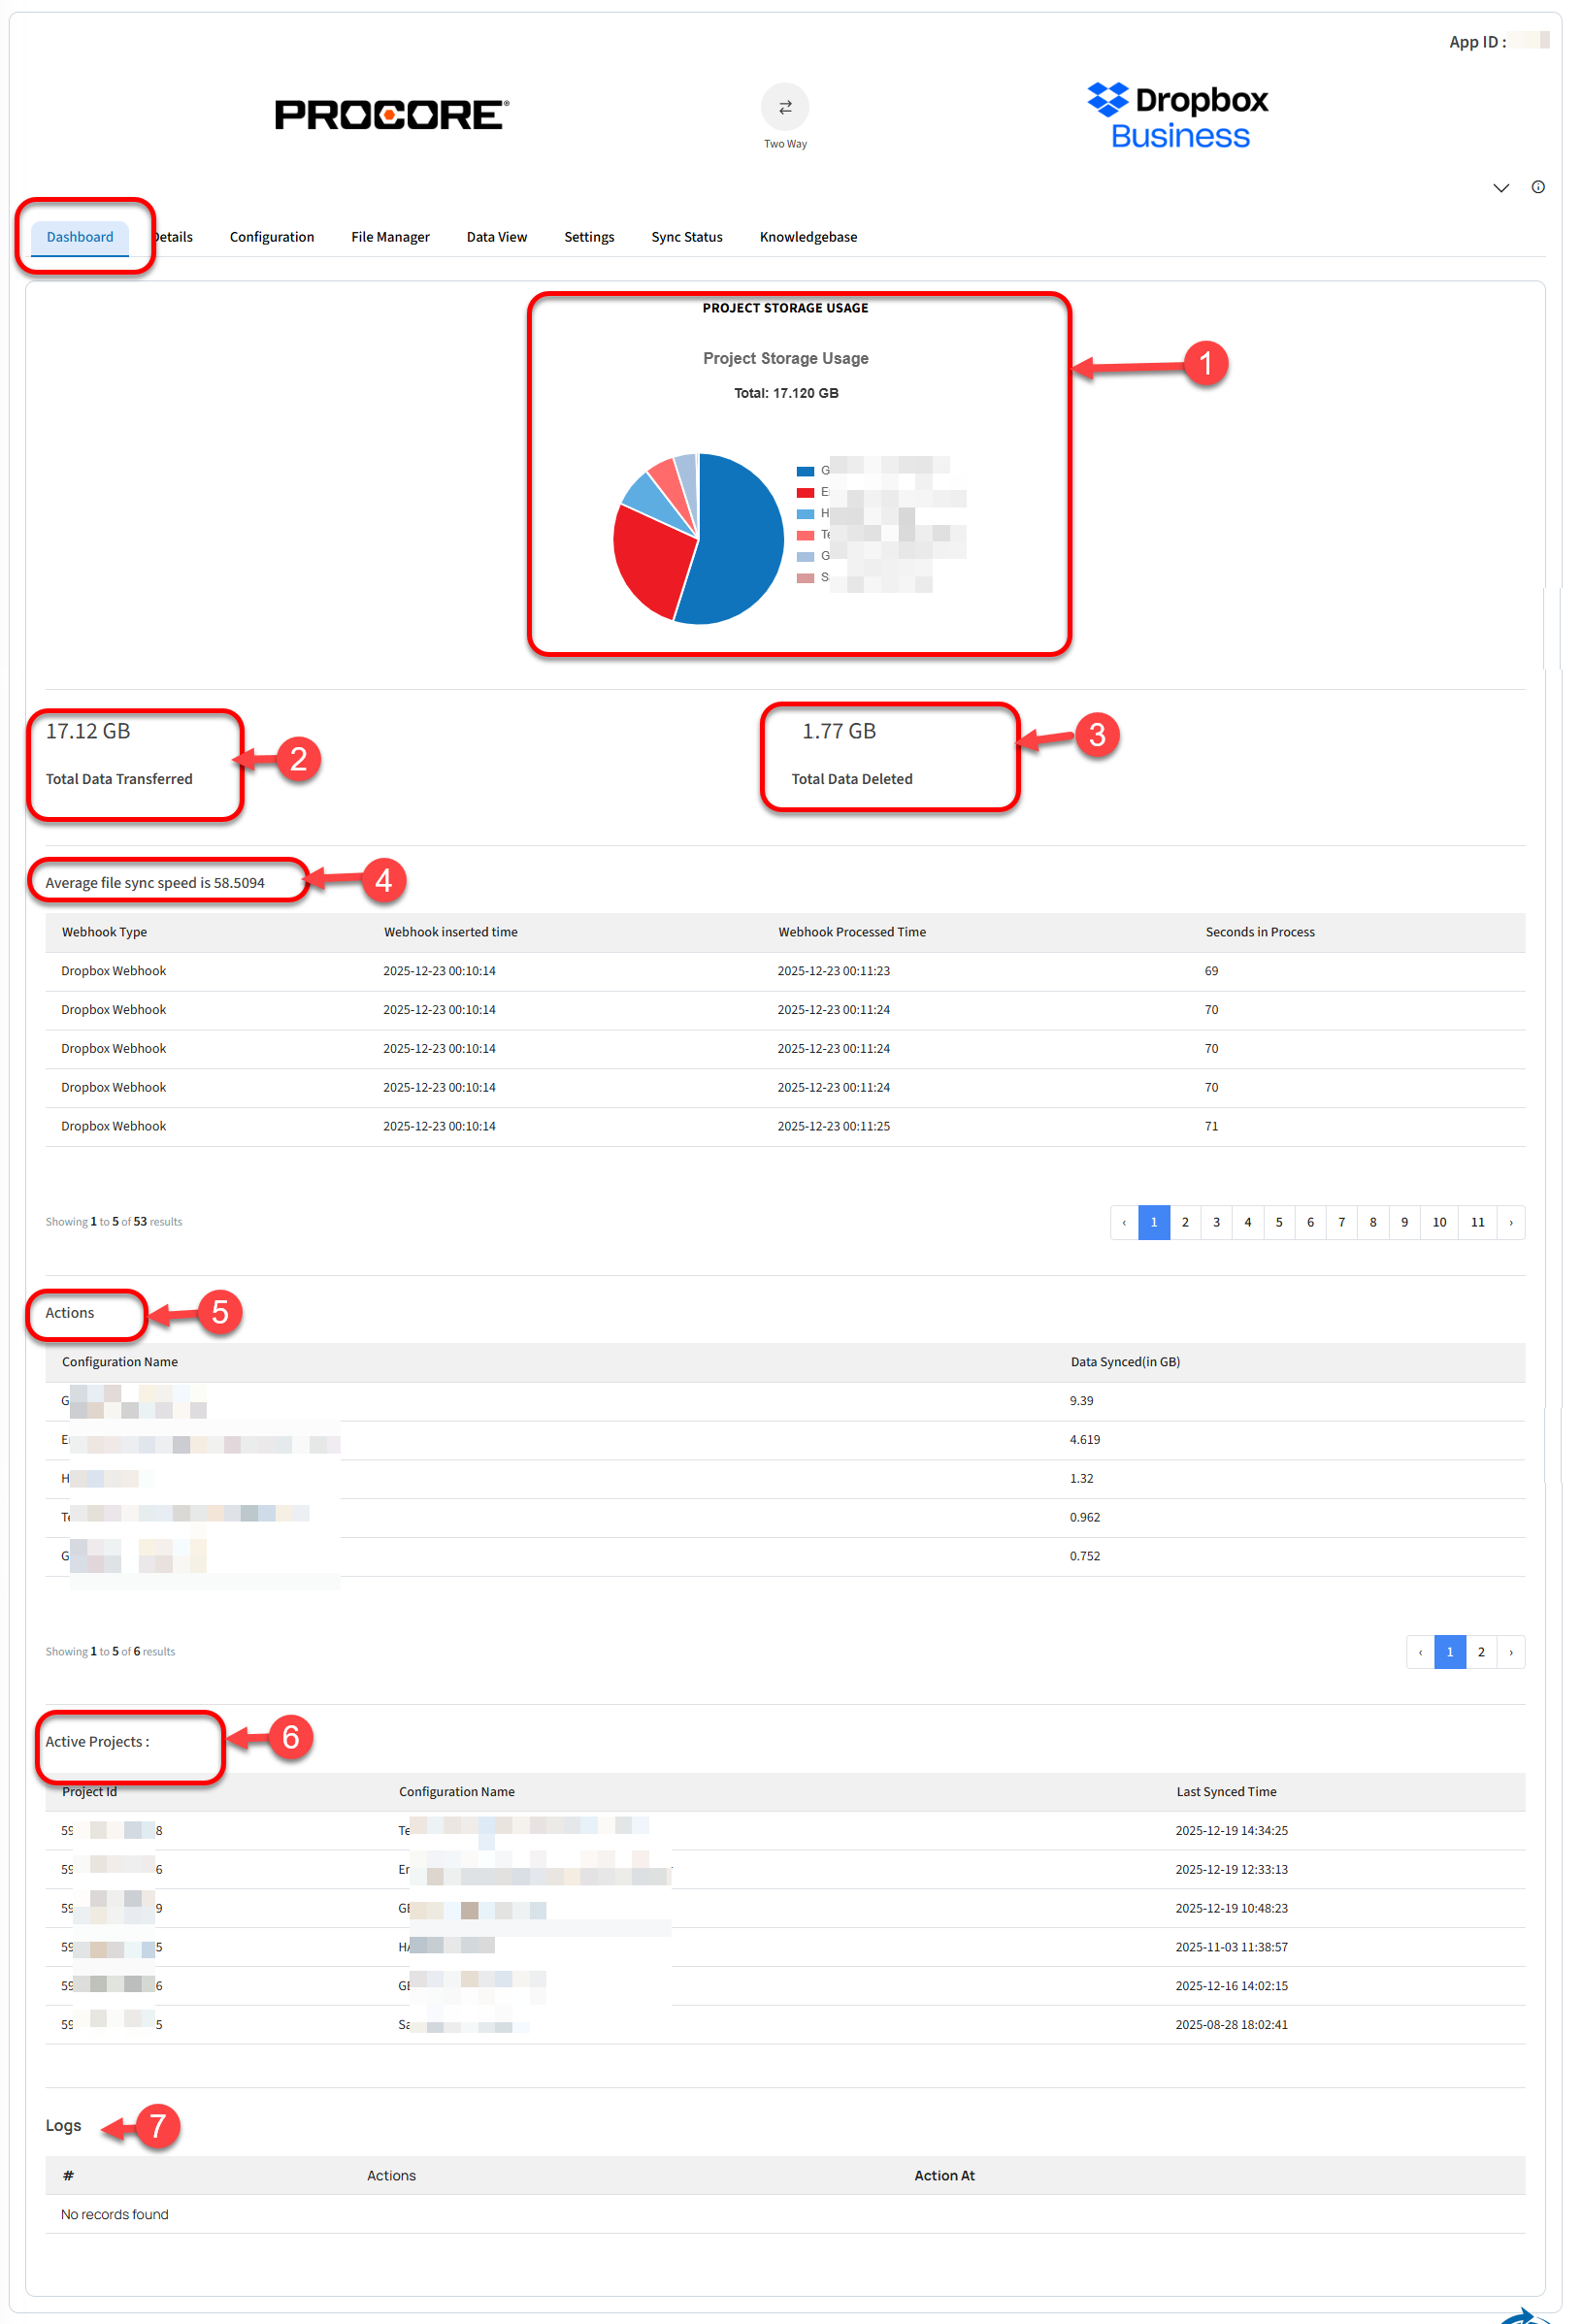Select page 2 in Actions pagination
The width and height of the screenshot is (1582, 2324).
click(1480, 1652)
